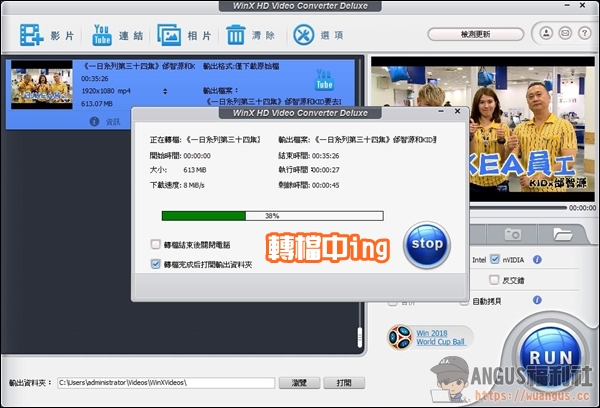Click the check for updates (檢測更新) button

[476, 34]
